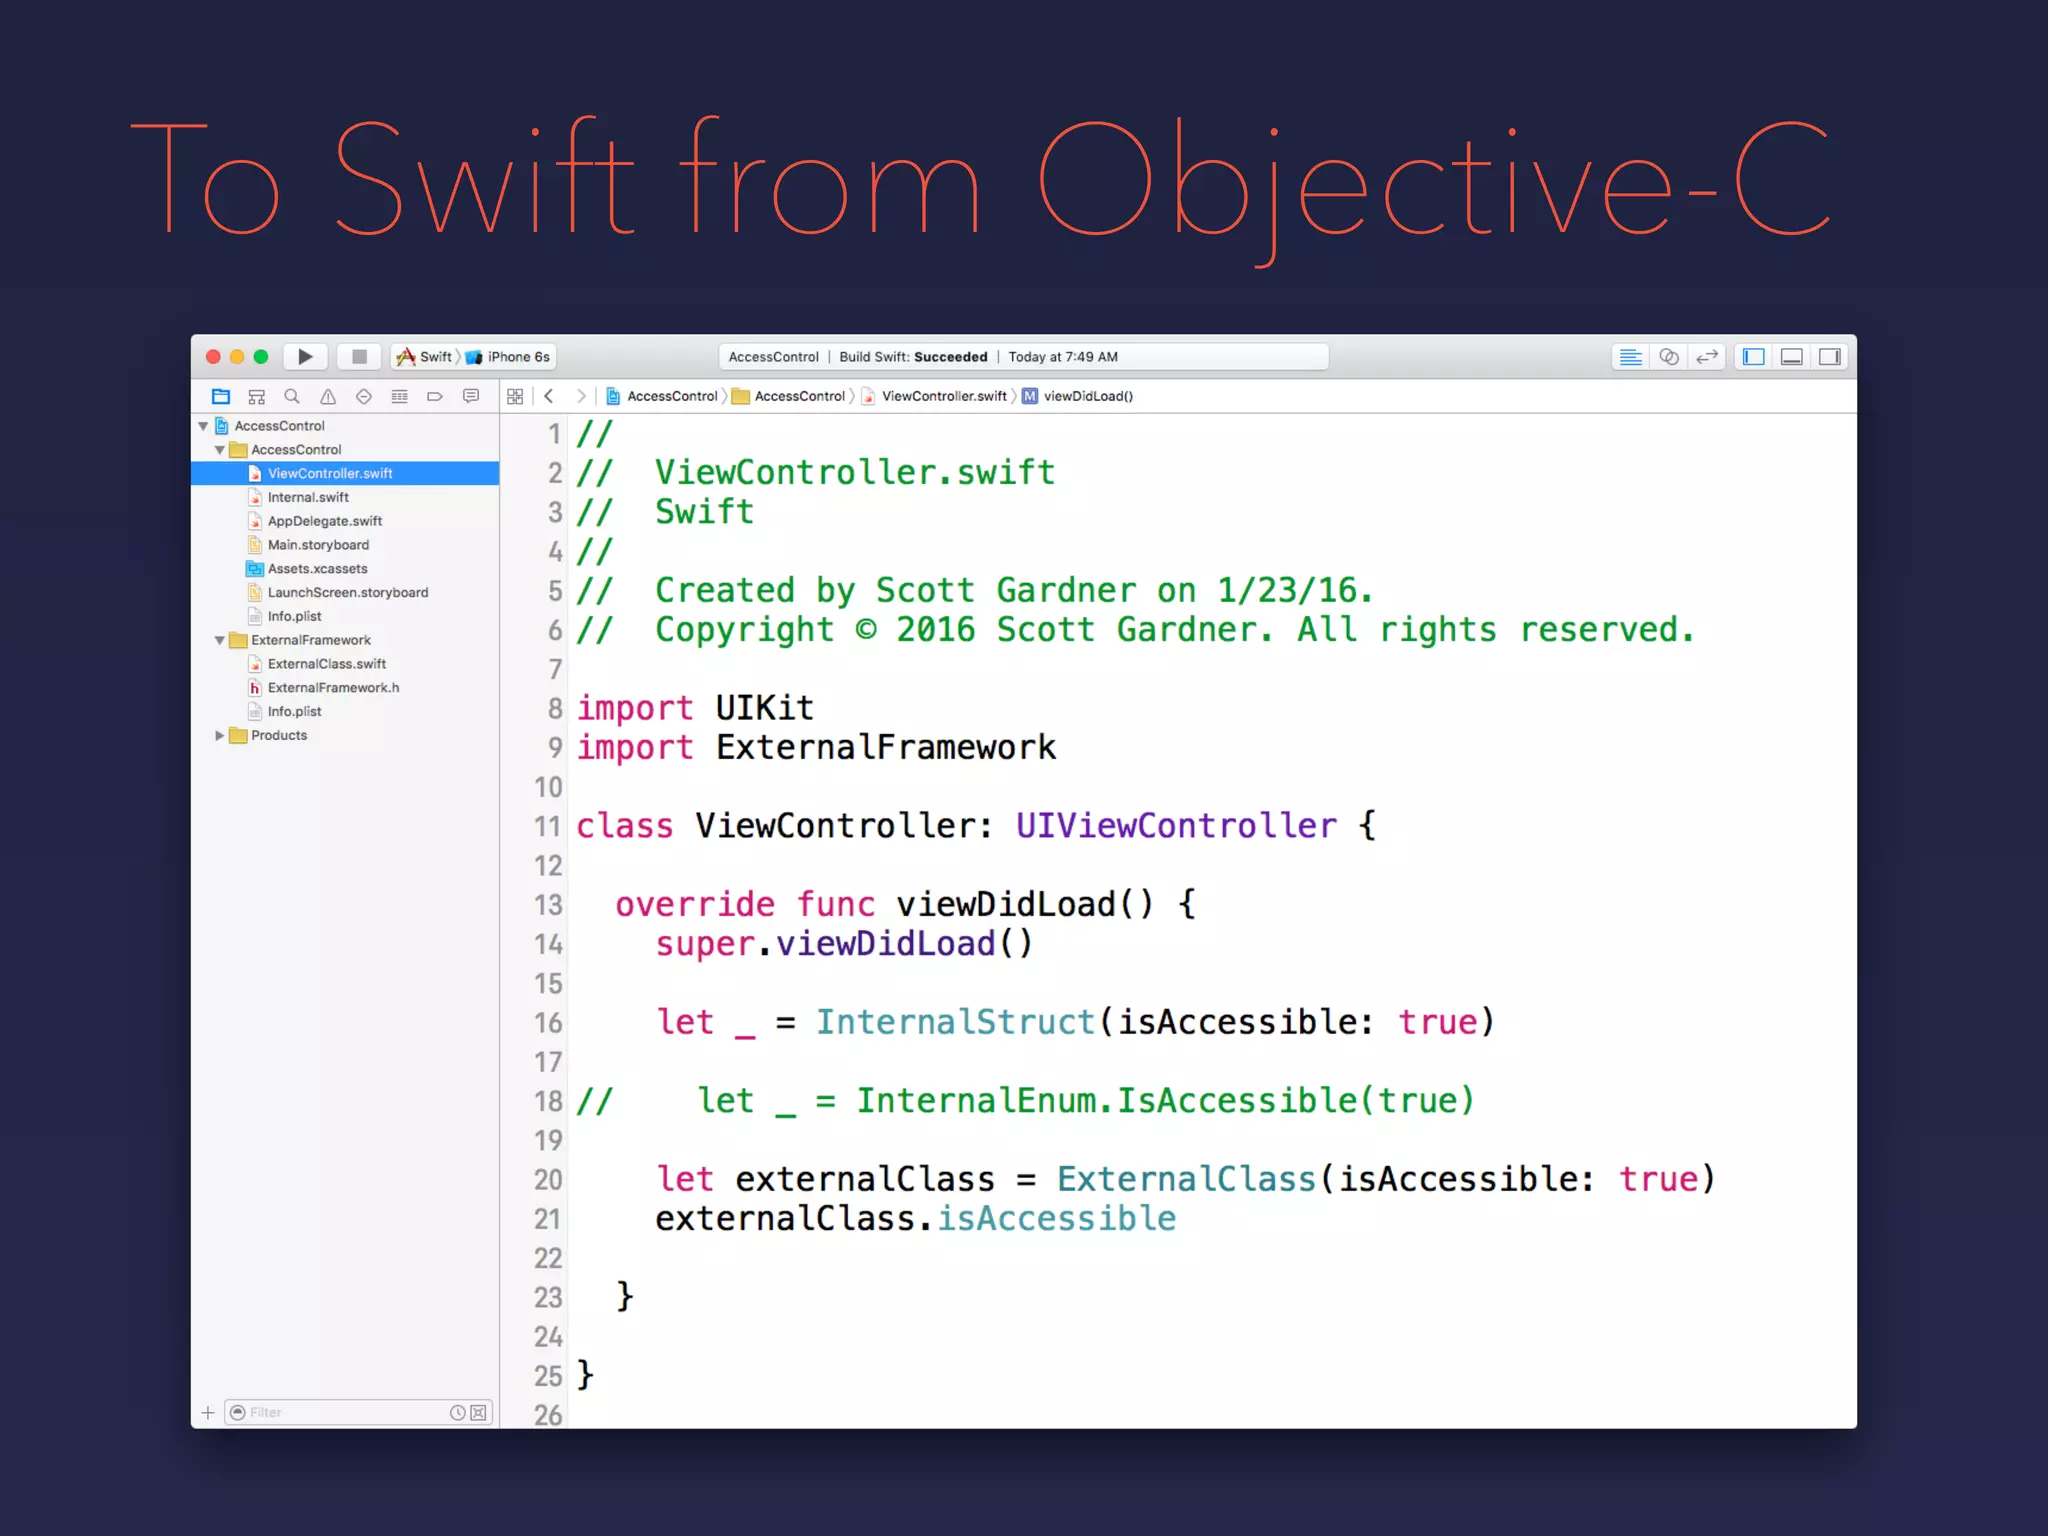The height and width of the screenshot is (1536, 2048).
Task: Toggle the bottom Debug area
Action: [1791, 357]
